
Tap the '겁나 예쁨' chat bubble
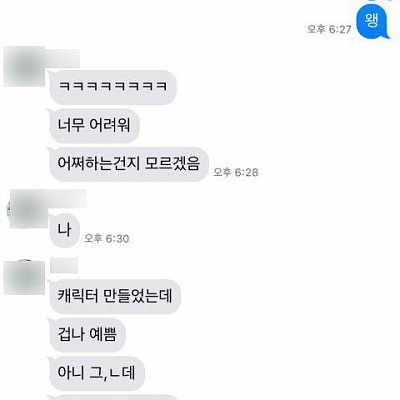point(87,335)
